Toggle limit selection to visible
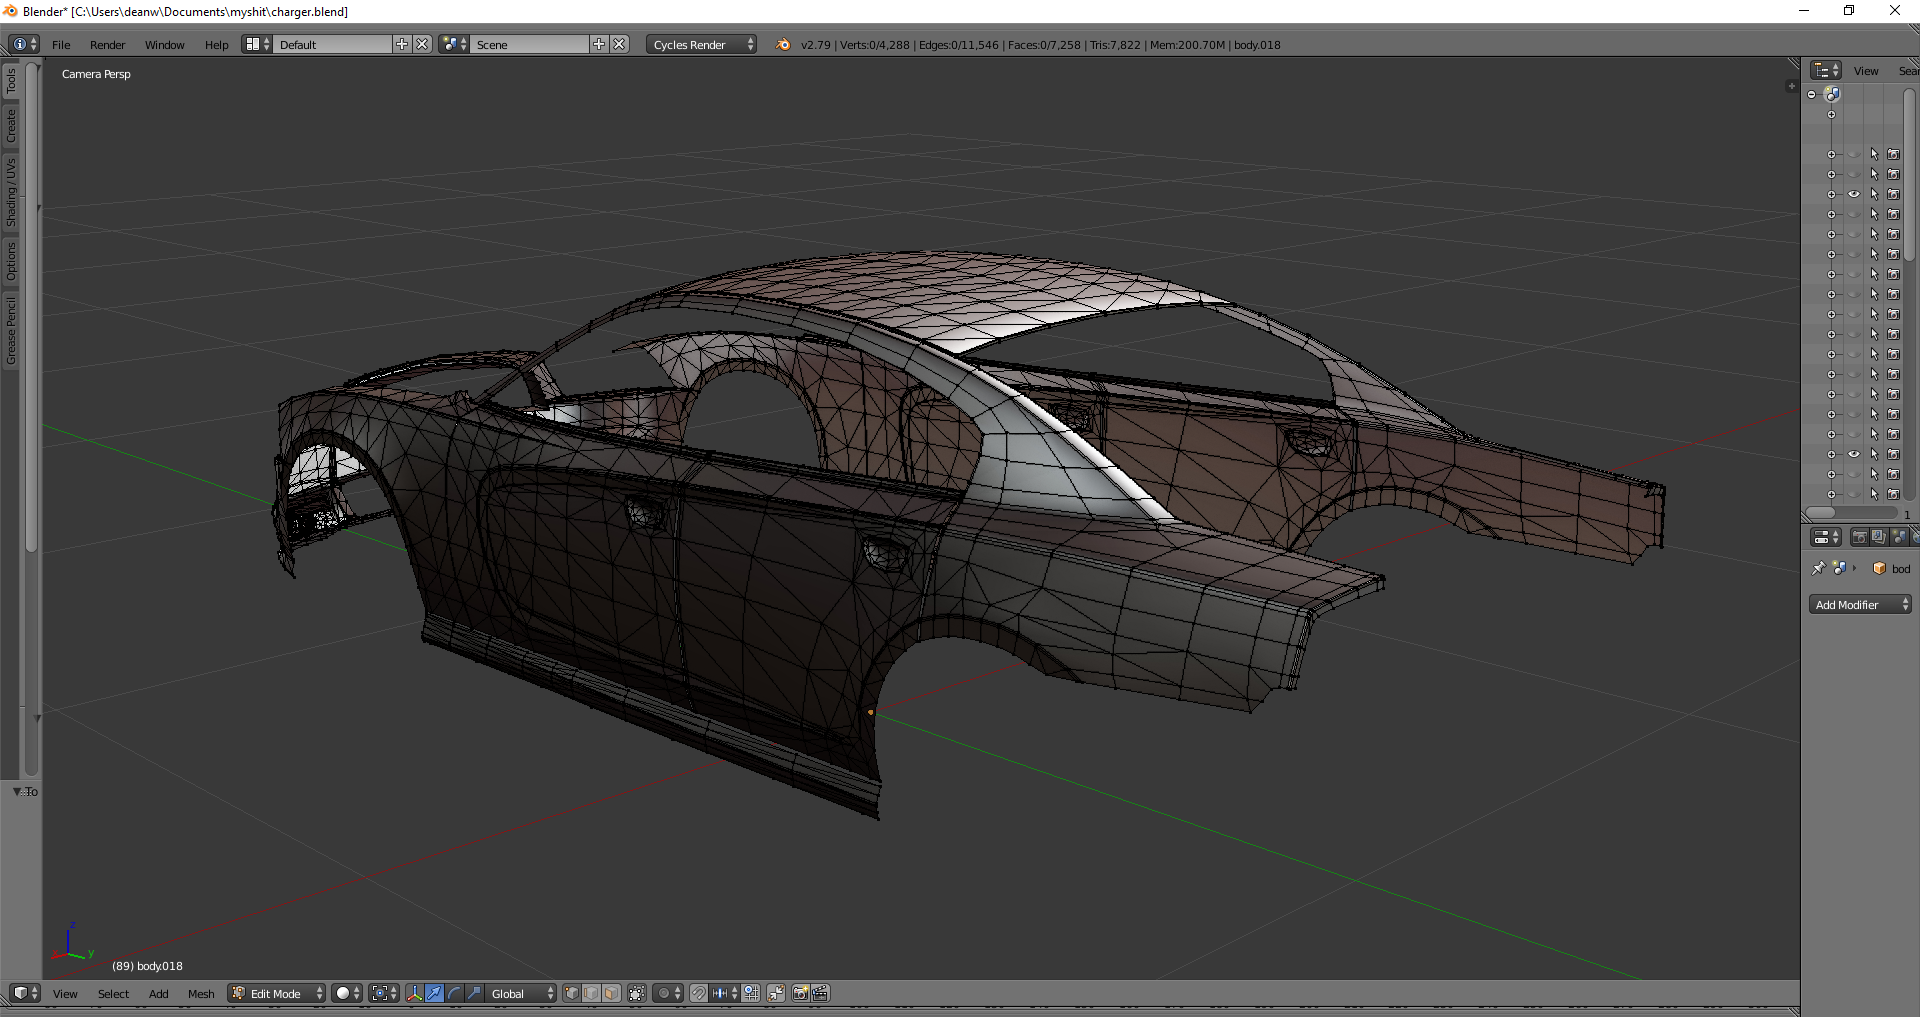Screen dimensions: 1920x1017 pos(637,993)
